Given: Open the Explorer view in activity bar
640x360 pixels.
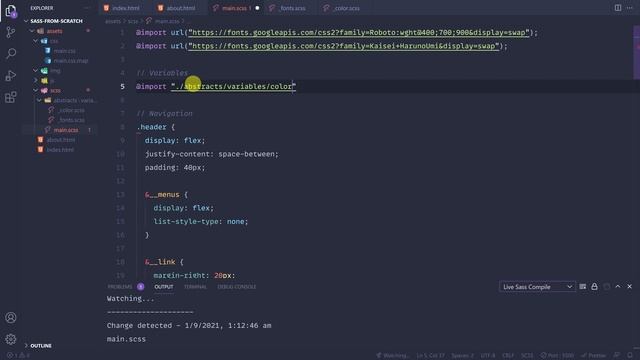Looking at the screenshot, I should (x=11, y=11).
